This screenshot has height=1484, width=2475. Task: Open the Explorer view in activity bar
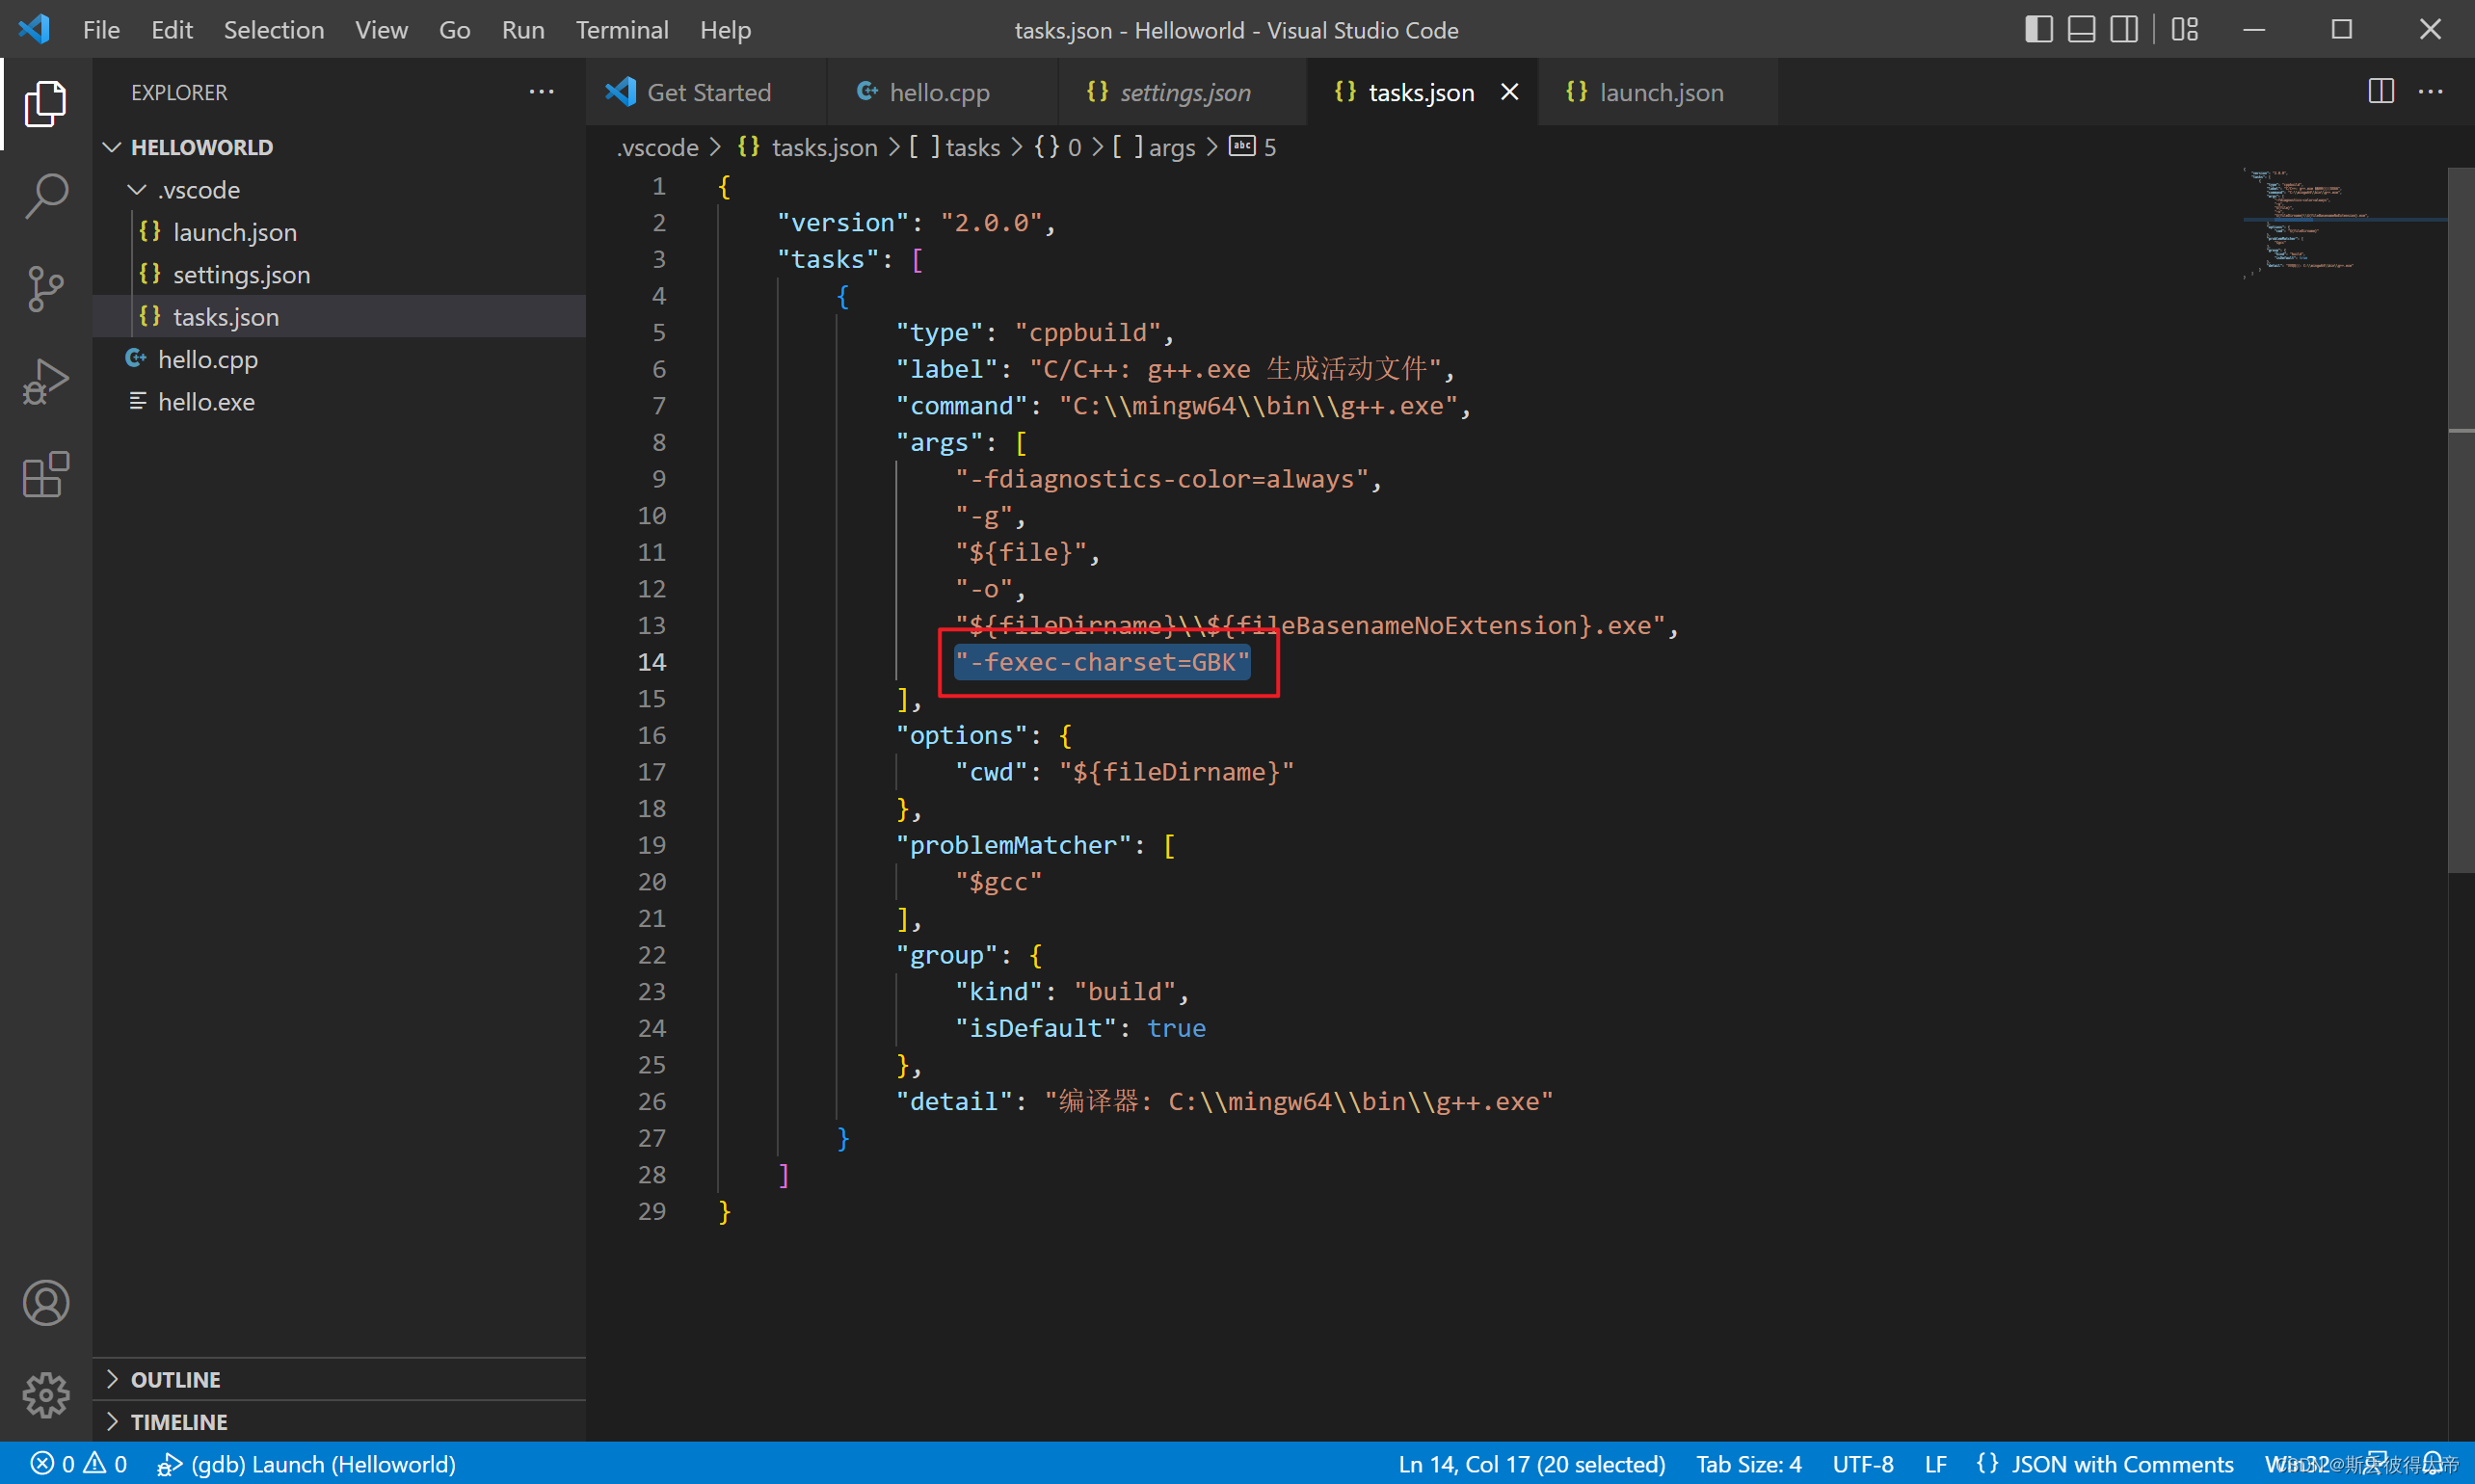[x=45, y=103]
